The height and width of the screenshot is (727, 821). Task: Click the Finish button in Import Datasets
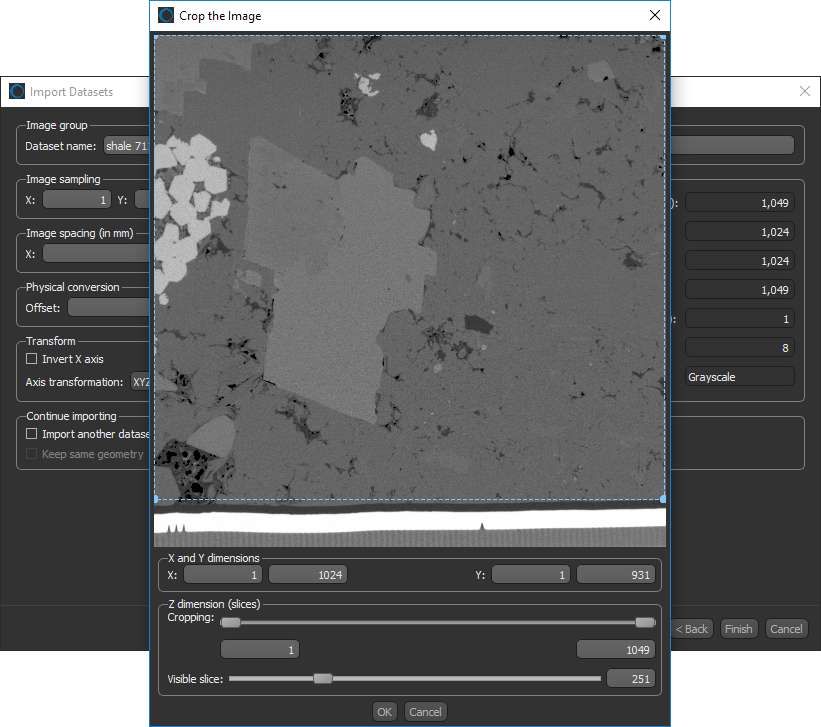point(739,629)
